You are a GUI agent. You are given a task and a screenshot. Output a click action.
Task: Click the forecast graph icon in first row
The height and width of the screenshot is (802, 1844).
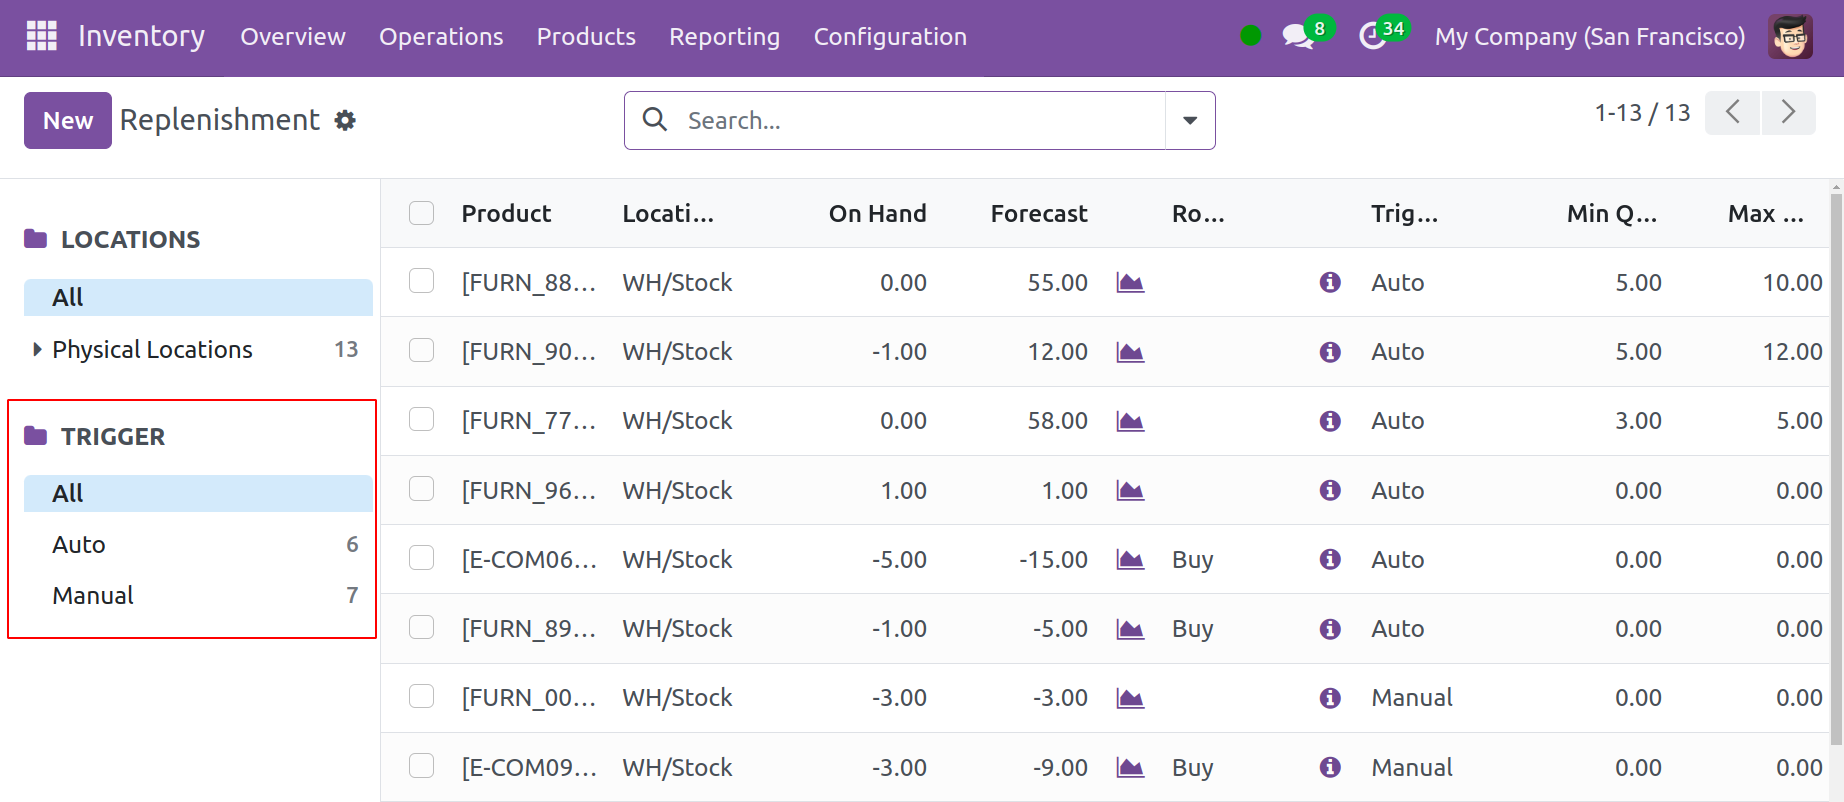click(x=1130, y=283)
